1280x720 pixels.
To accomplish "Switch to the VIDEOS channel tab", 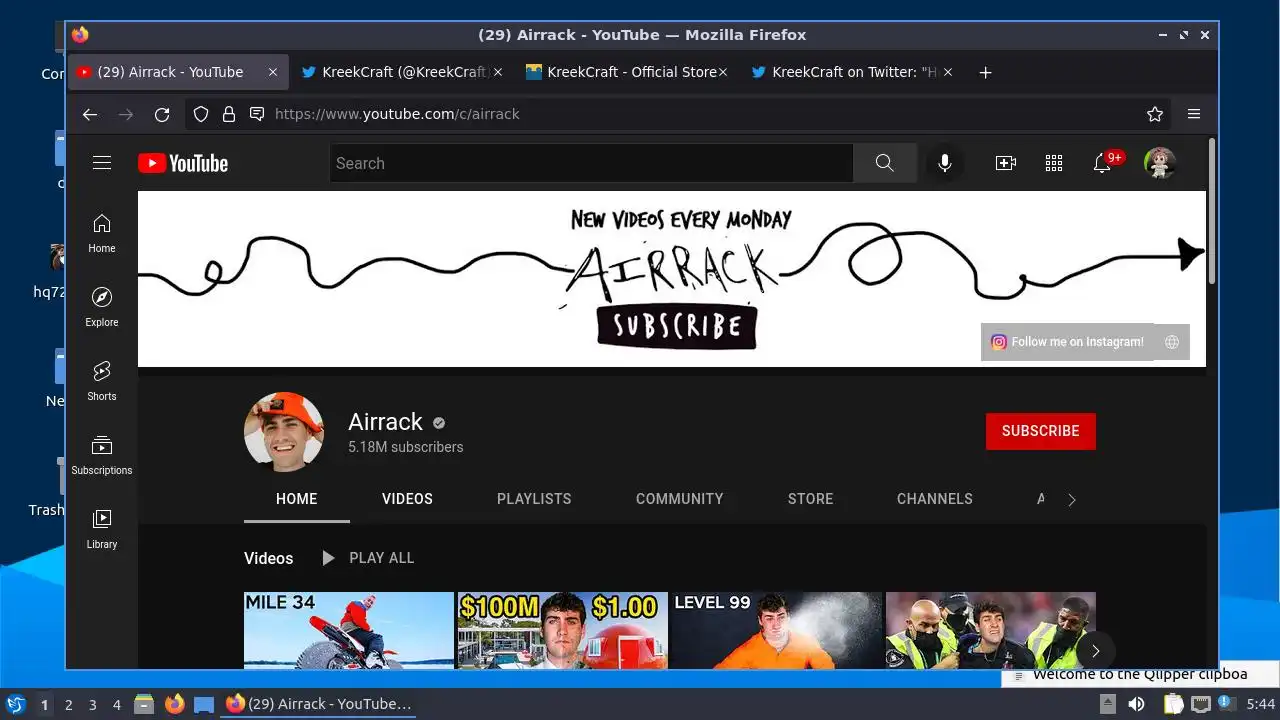I will click(407, 499).
